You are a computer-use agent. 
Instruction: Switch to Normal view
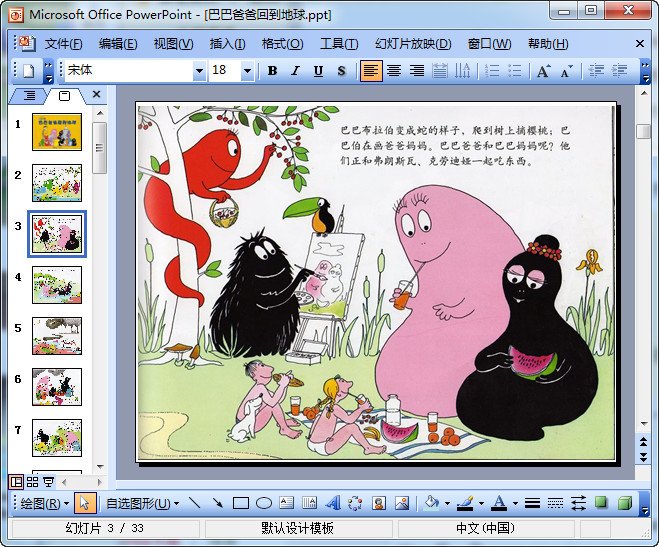pos(16,481)
